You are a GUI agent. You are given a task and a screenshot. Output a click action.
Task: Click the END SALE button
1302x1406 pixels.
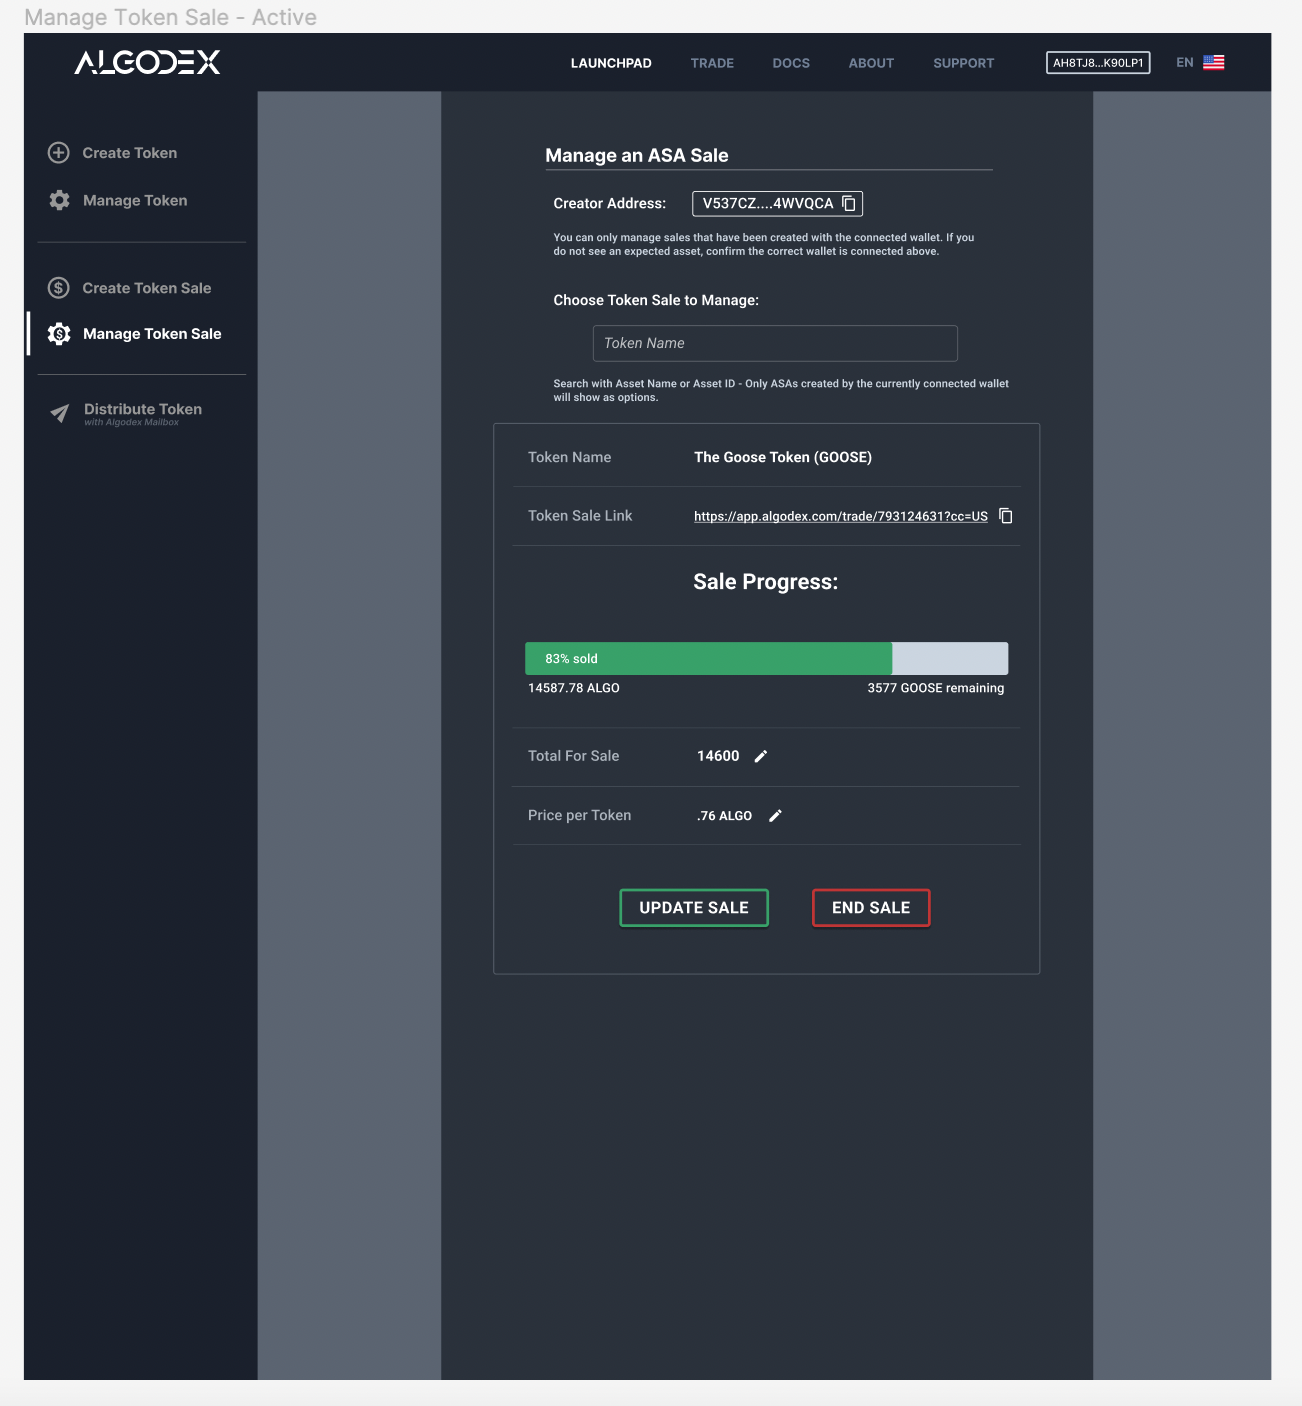(x=871, y=908)
